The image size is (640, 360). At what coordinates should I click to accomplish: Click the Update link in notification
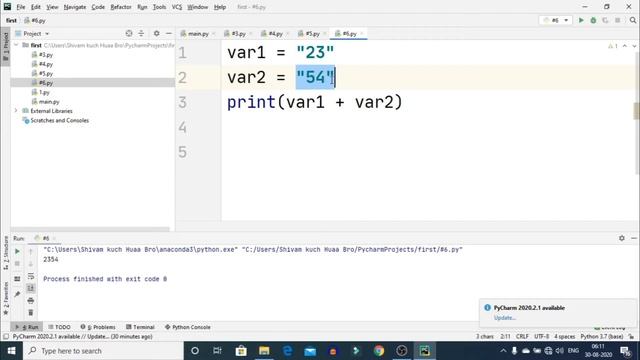click(x=504, y=318)
